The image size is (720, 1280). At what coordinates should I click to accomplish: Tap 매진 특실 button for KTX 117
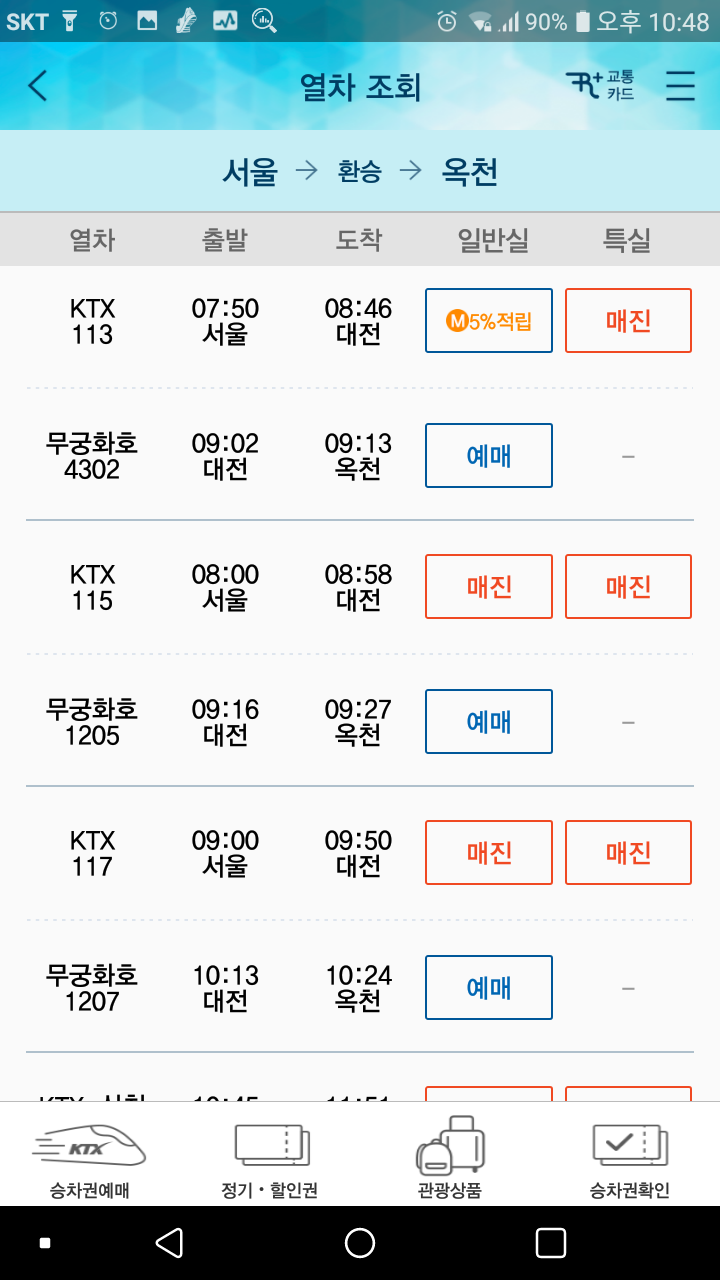tap(628, 853)
